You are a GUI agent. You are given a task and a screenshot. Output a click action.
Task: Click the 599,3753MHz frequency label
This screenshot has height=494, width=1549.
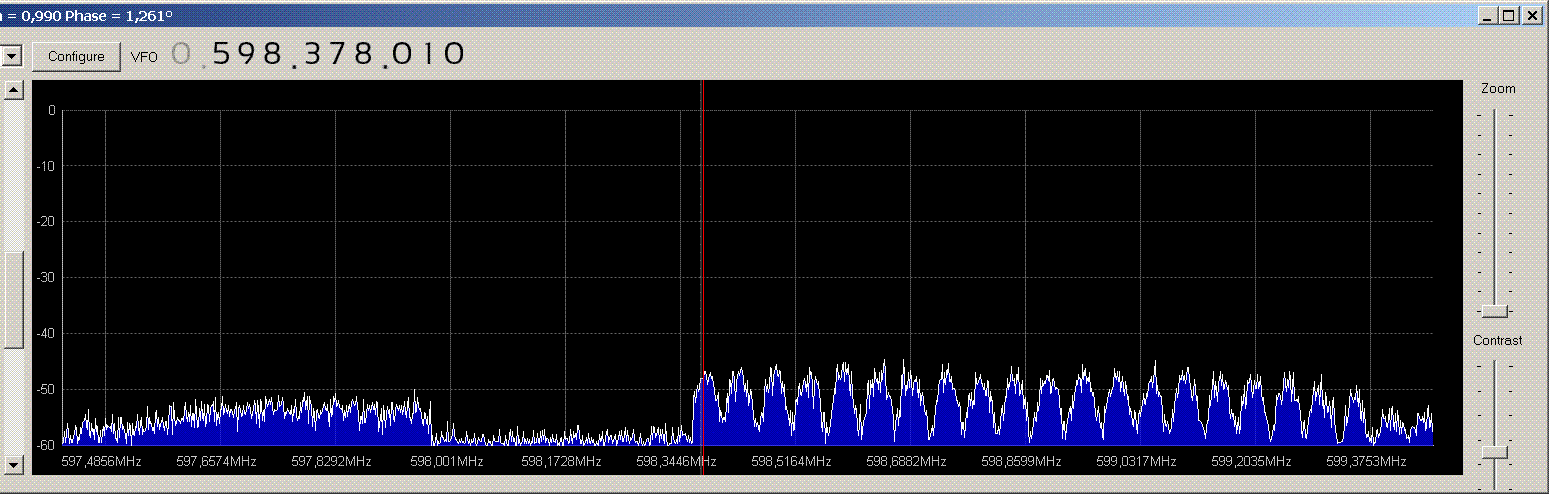point(1366,462)
